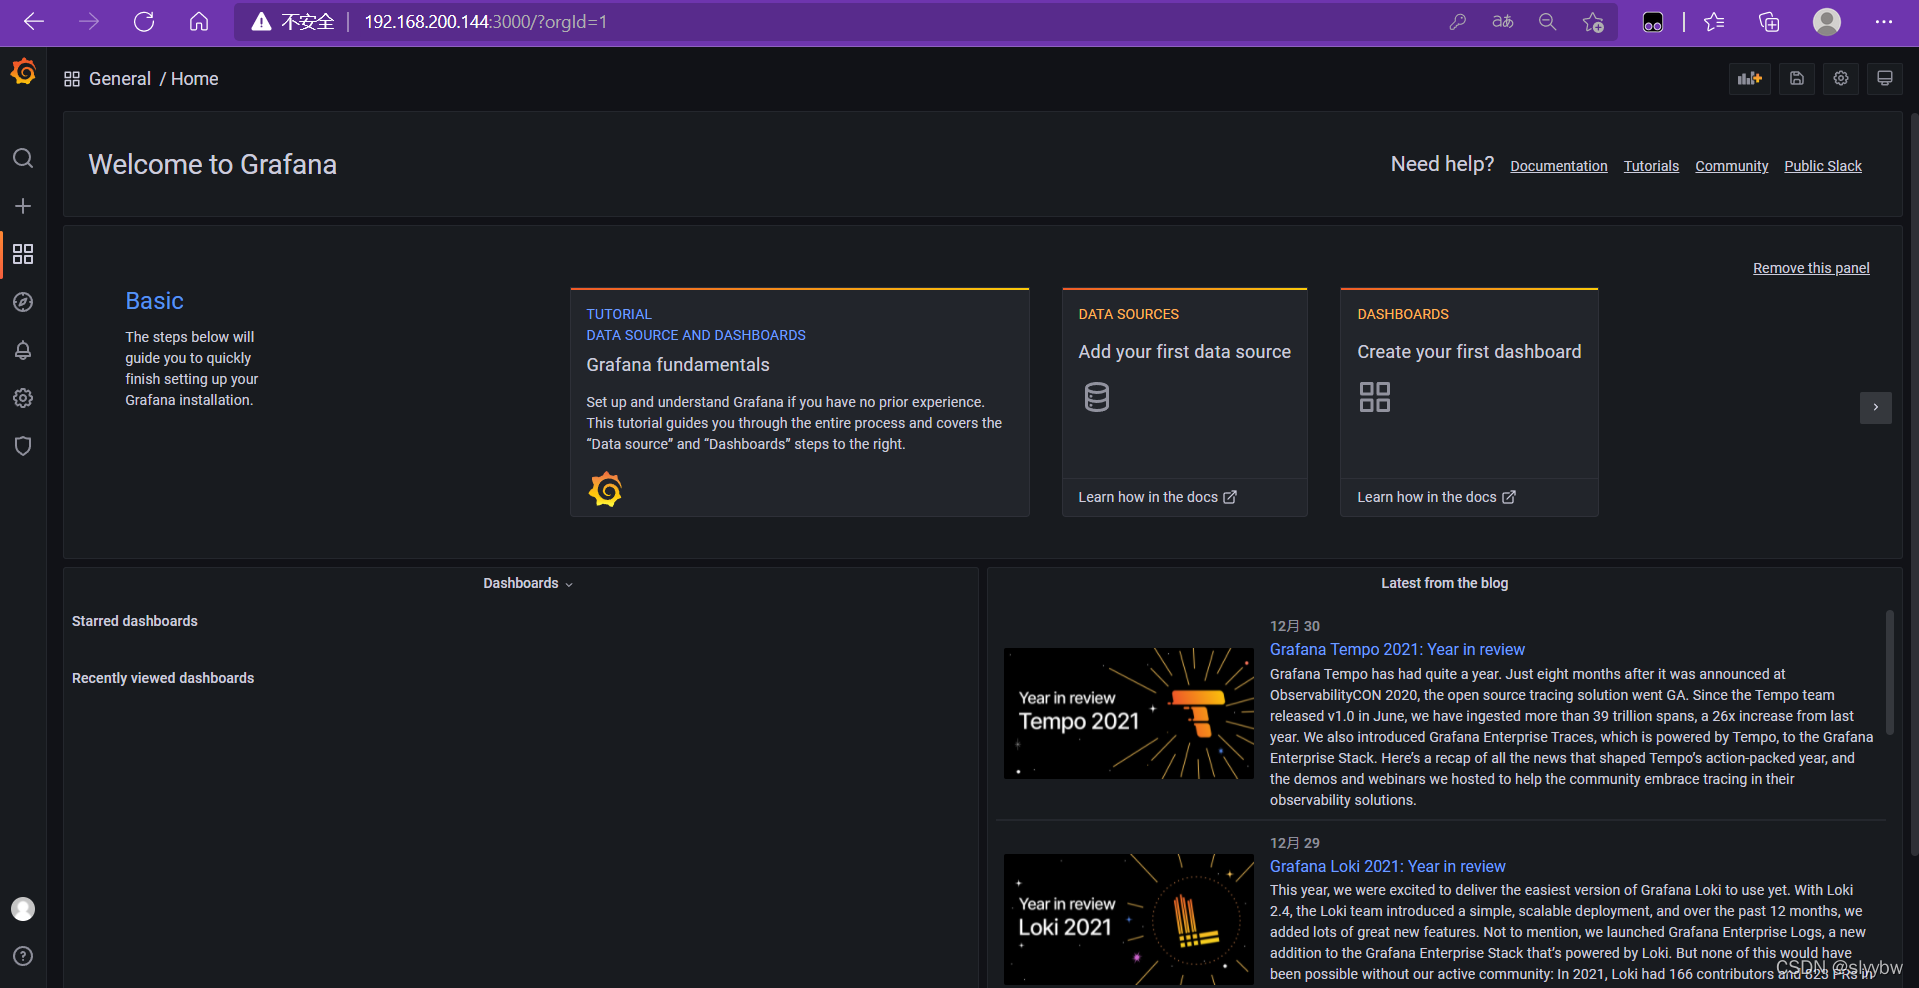Open the Alerting bell icon
Image resolution: width=1919 pixels, height=988 pixels.
click(23, 350)
